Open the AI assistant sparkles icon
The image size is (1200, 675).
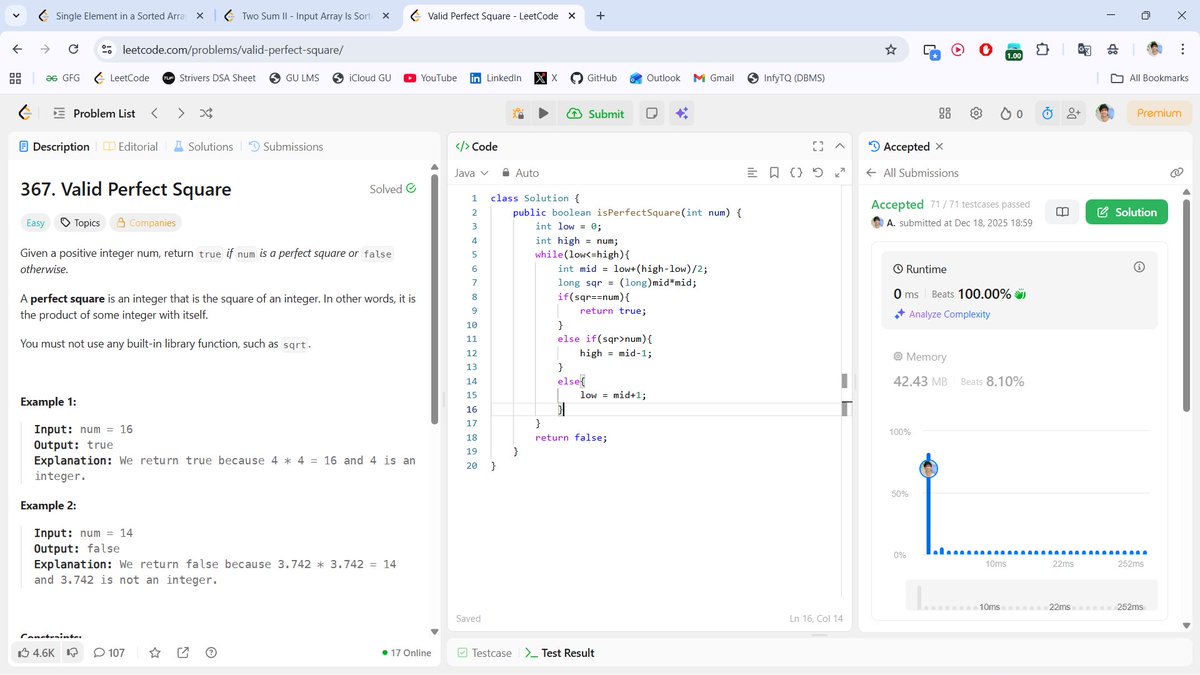pos(682,113)
